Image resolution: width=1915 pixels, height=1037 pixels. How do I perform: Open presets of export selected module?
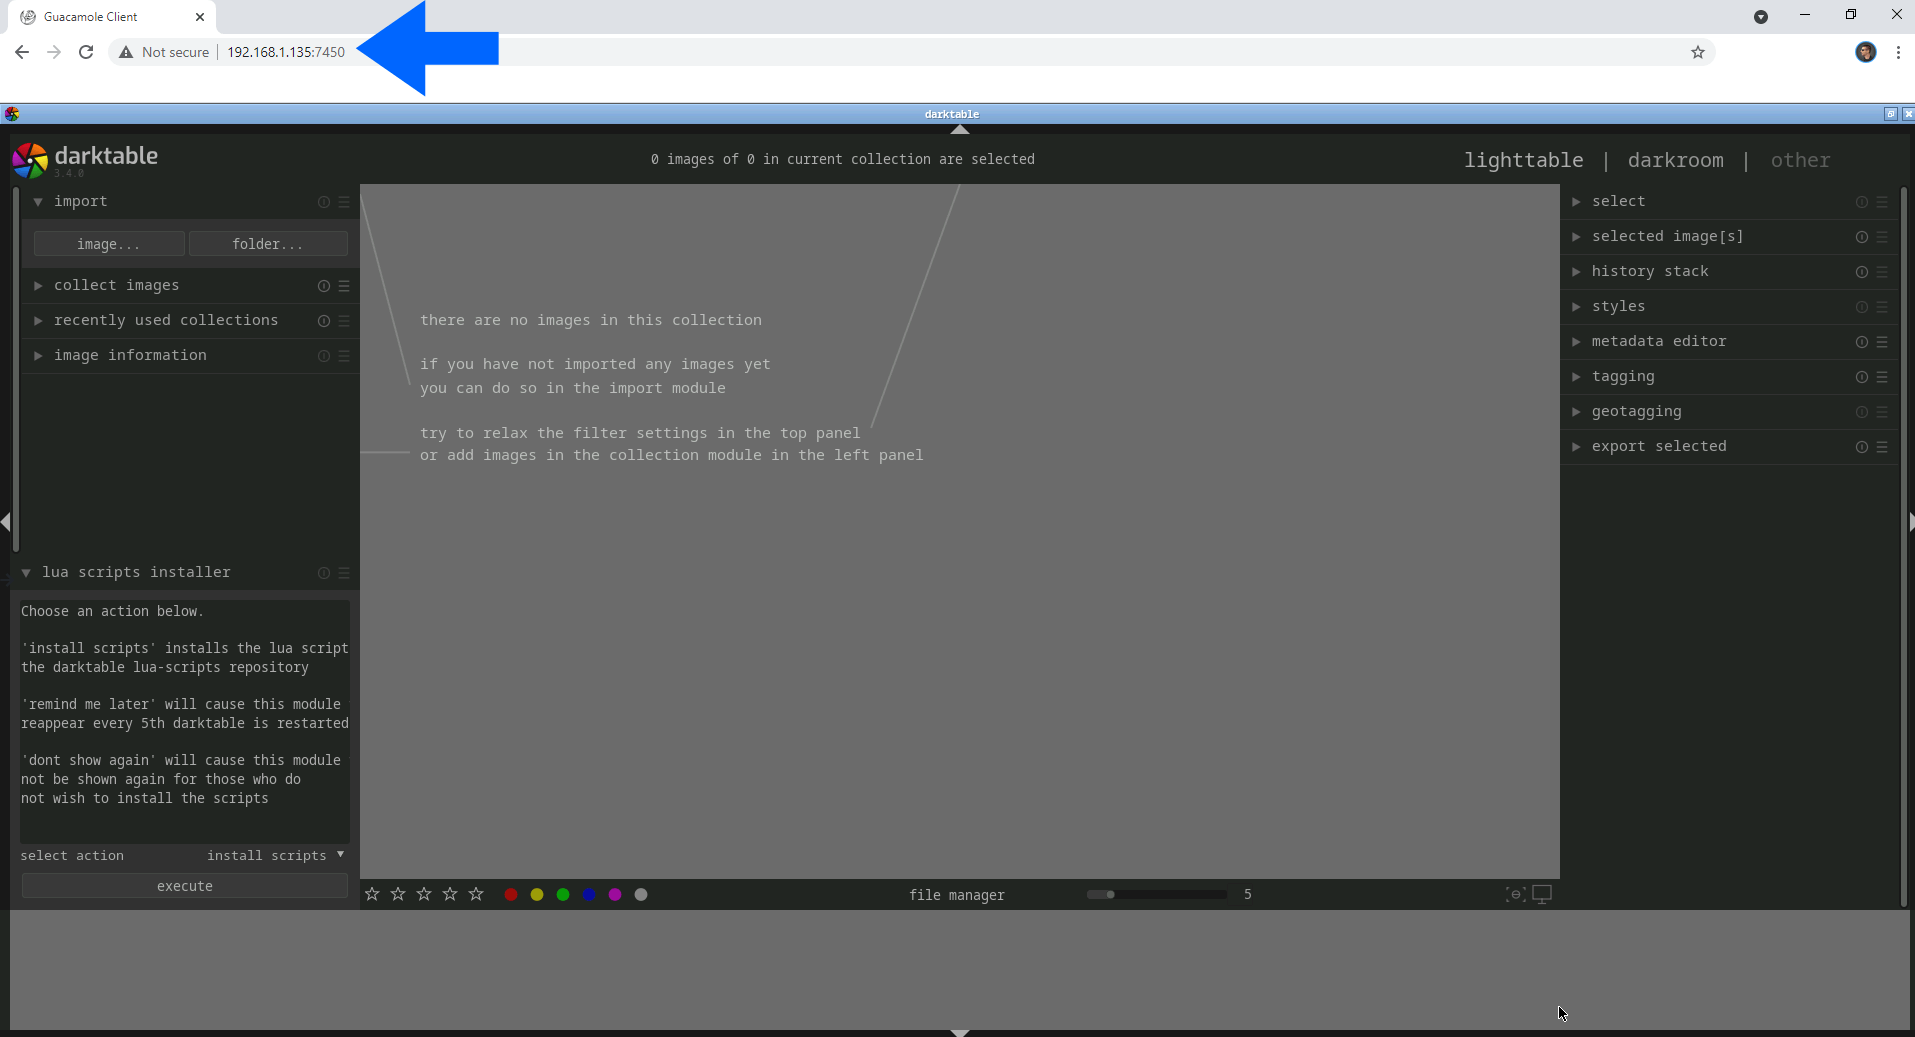tap(1882, 447)
